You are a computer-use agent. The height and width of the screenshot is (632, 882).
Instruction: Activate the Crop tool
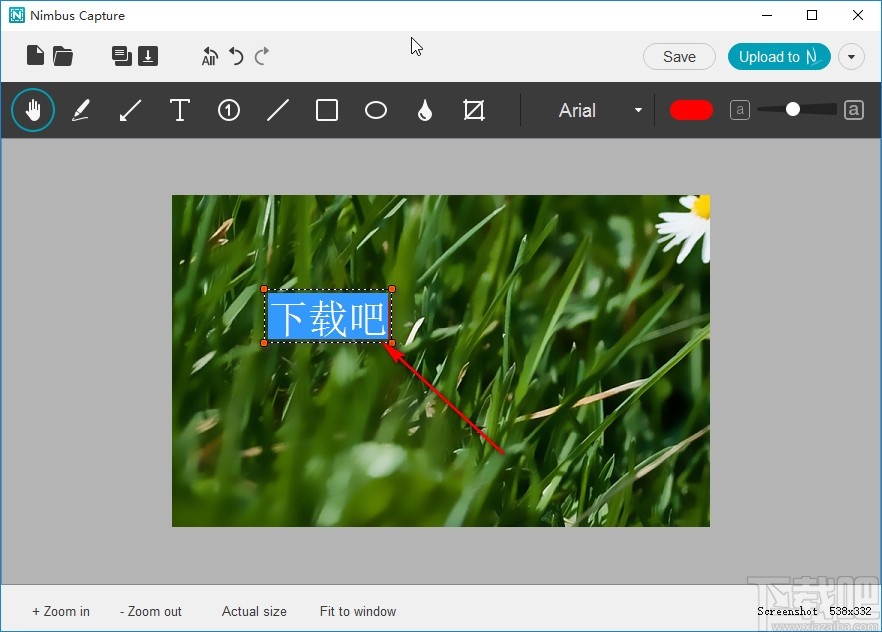[473, 110]
